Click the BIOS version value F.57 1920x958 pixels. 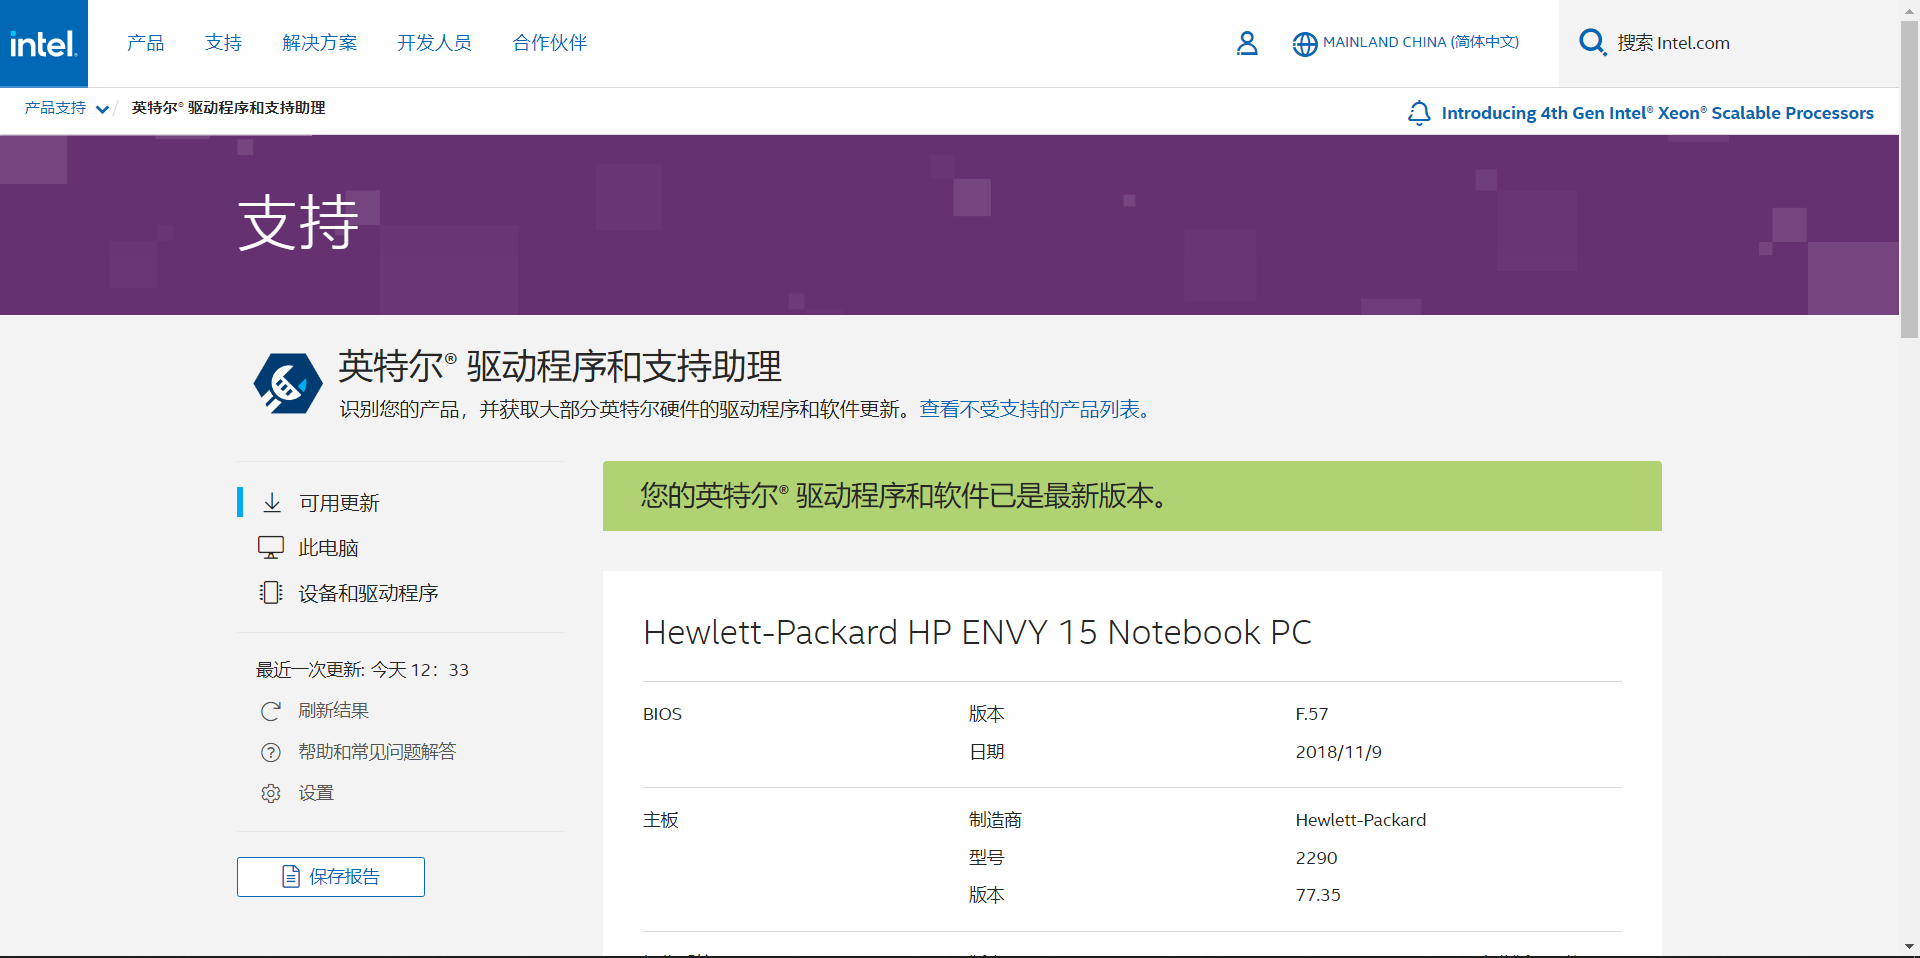click(x=1311, y=714)
